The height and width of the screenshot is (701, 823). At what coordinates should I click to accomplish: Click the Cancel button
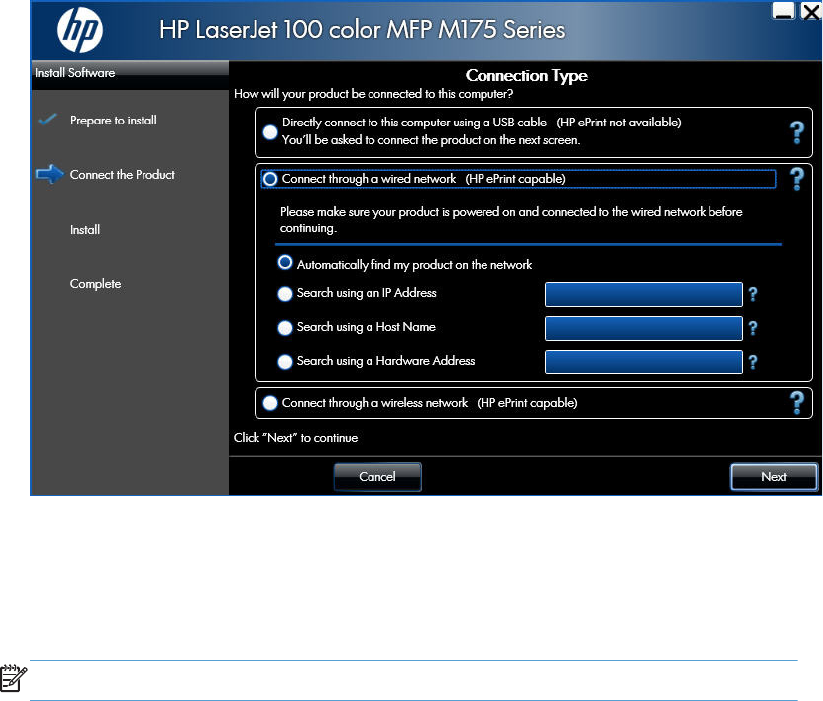coord(377,476)
